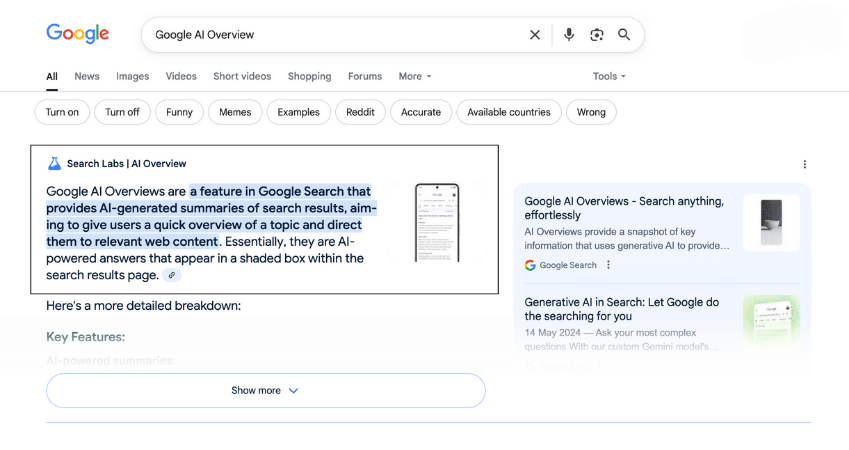This screenshot has width=849, height=450.
Task: Select the Shopping tab
Action: (x=309, y=76)
